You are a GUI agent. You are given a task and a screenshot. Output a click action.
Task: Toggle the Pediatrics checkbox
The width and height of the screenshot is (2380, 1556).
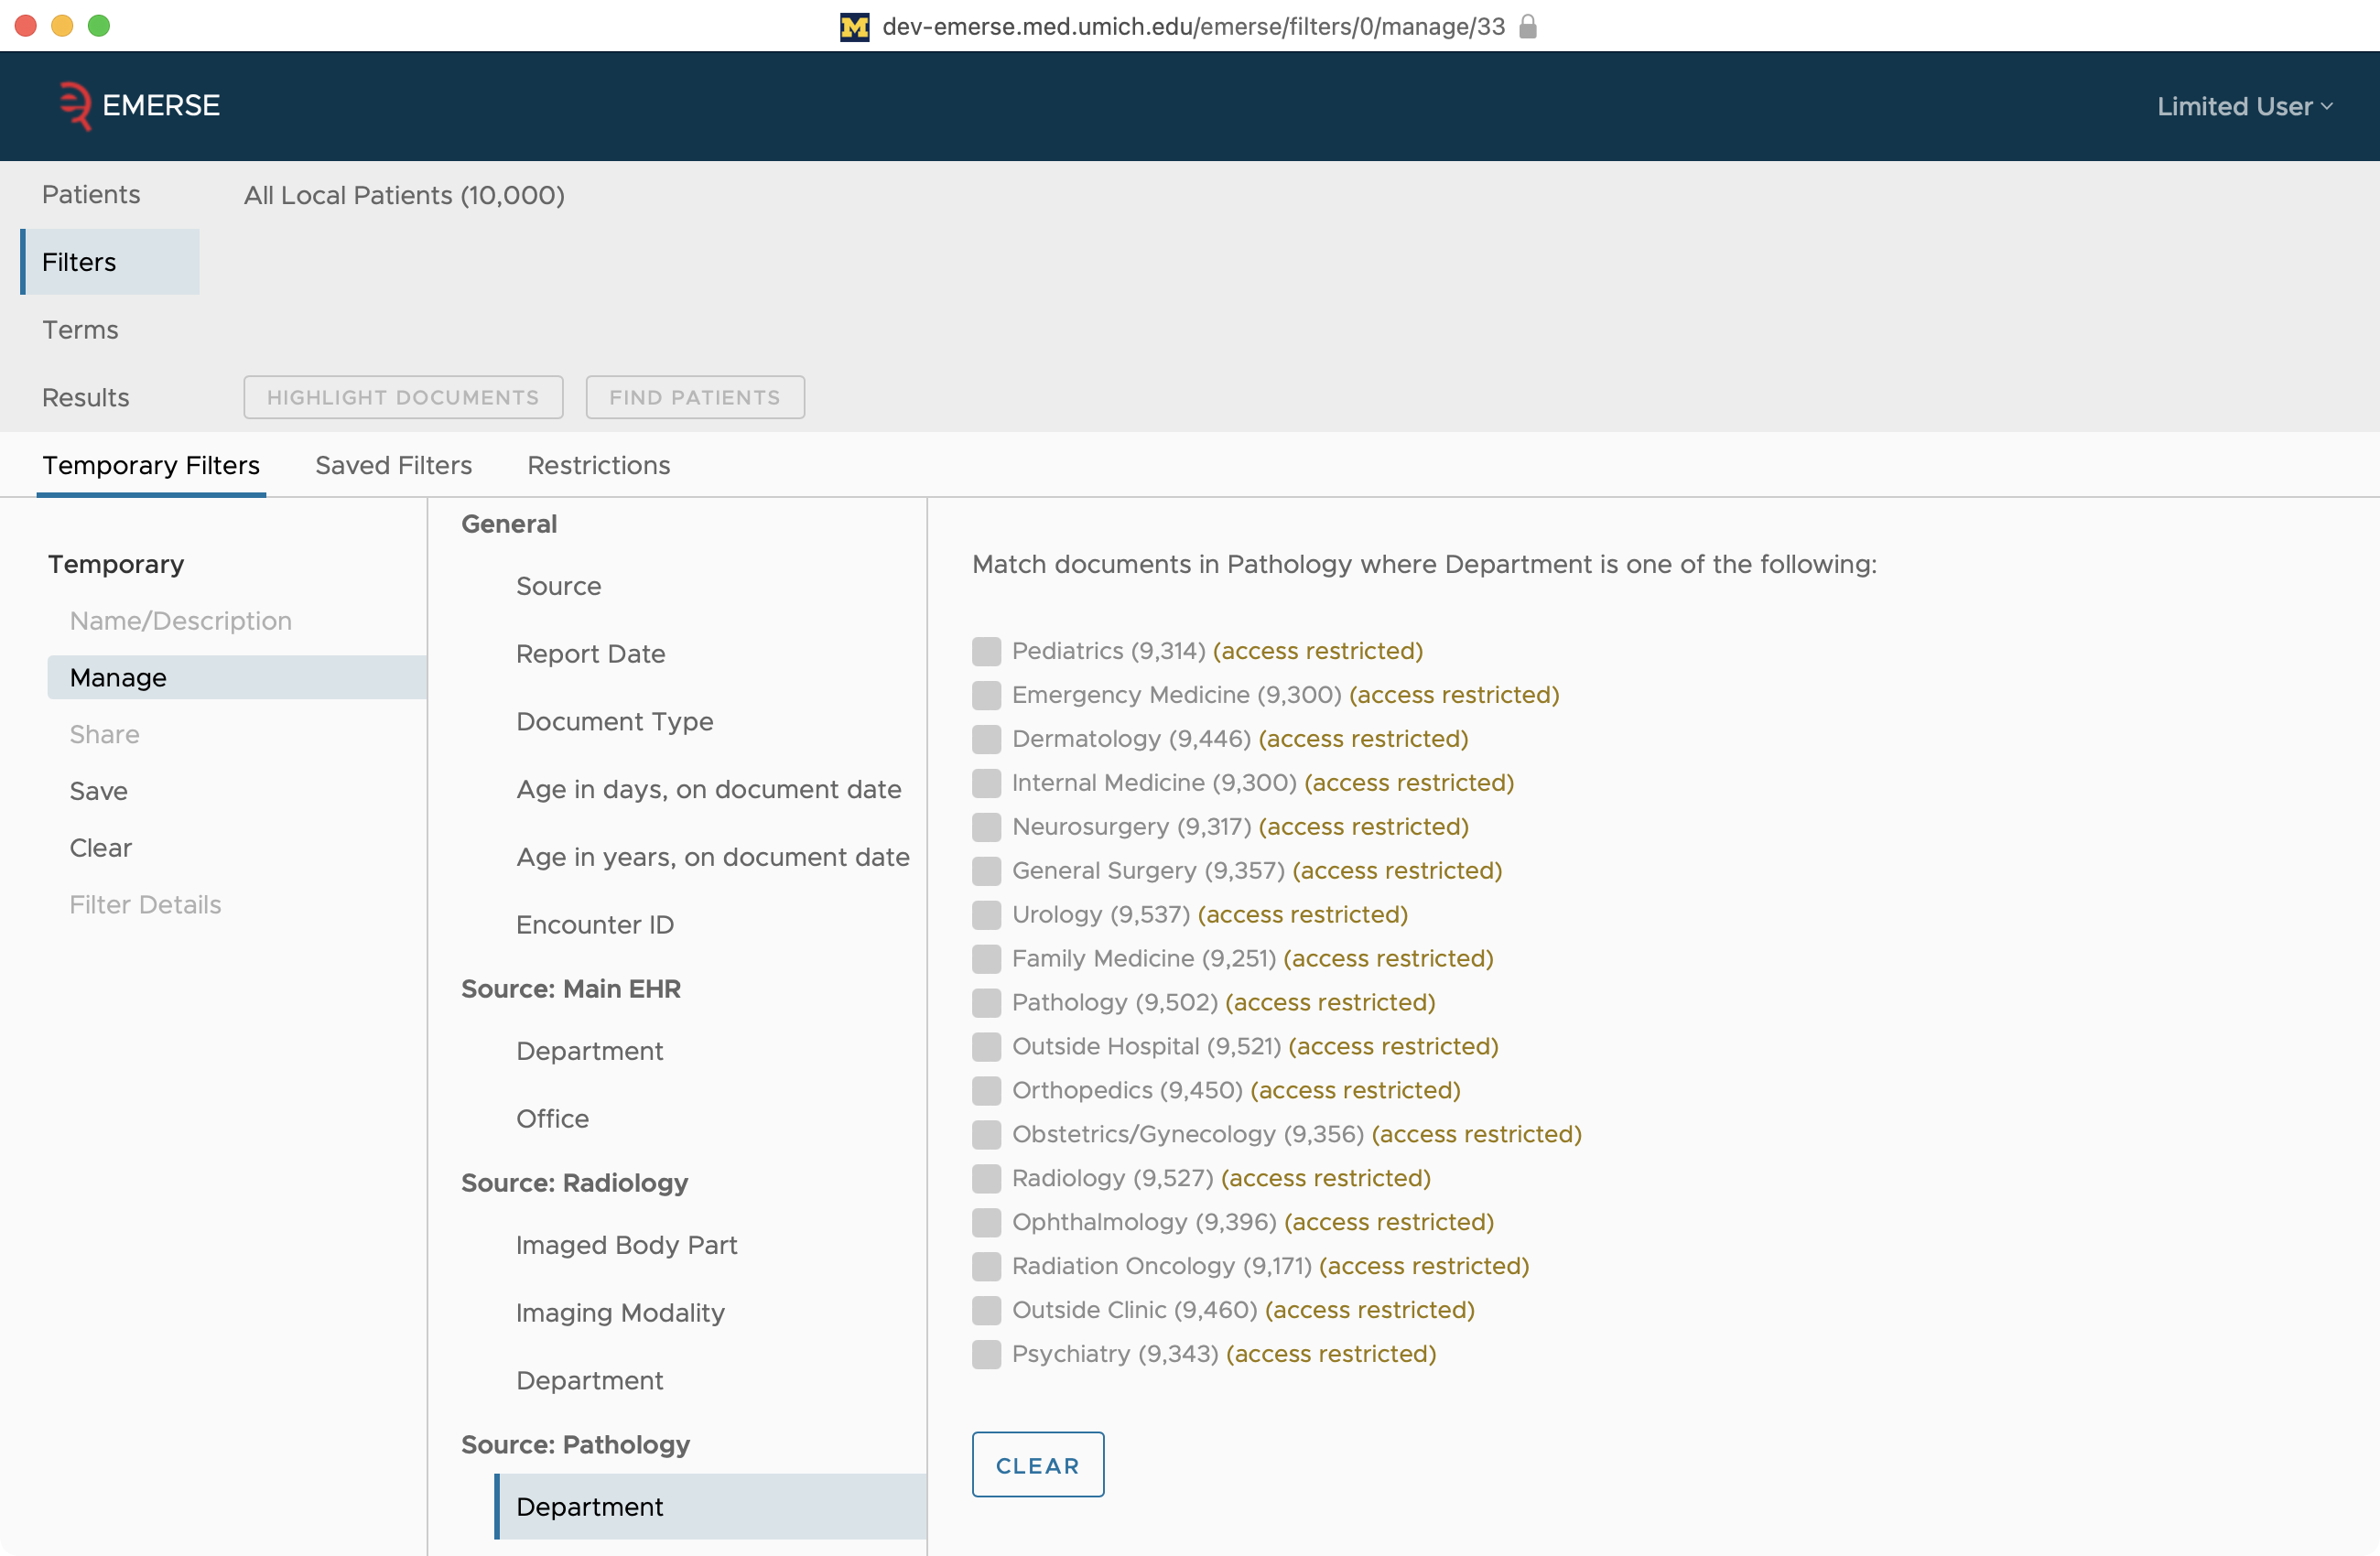[x=986, y=651]
